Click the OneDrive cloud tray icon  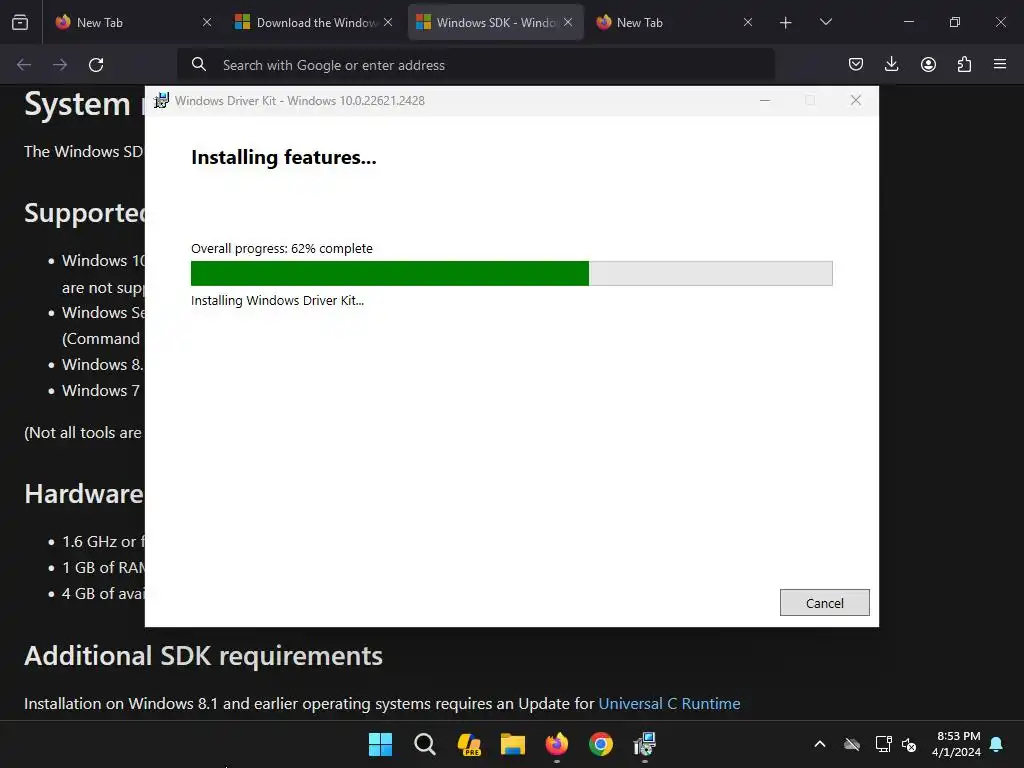coord(852,744)
